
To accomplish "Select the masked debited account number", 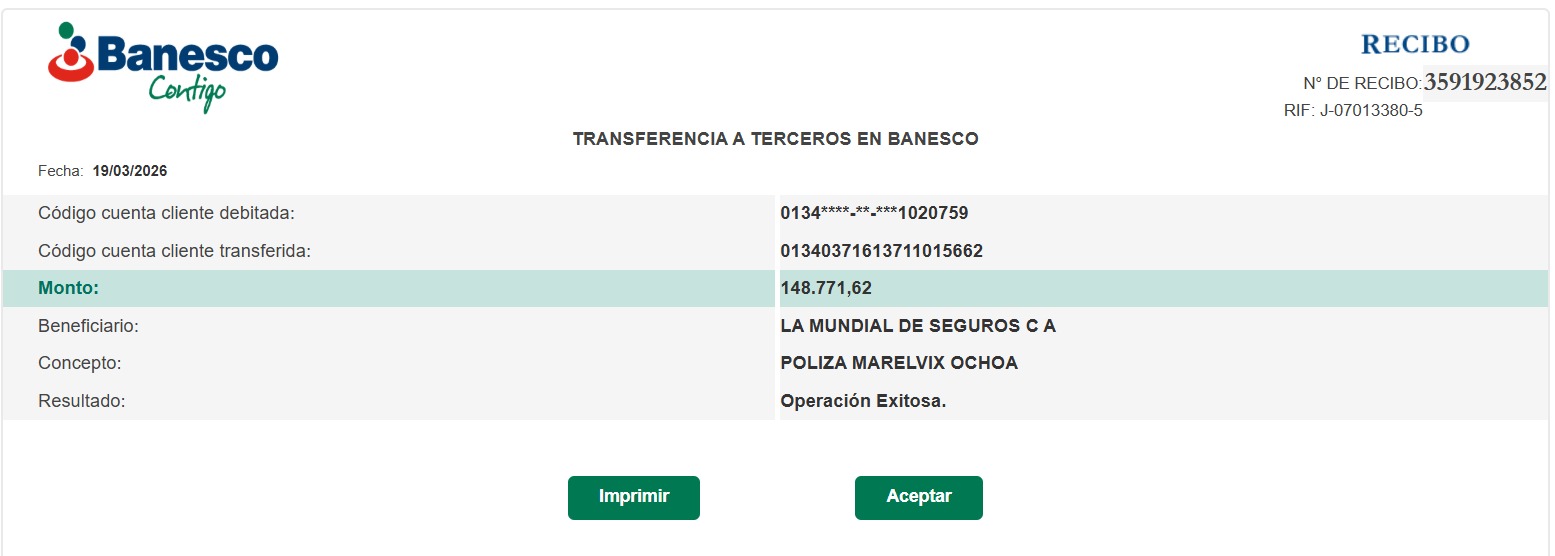I will coord(874,213).
